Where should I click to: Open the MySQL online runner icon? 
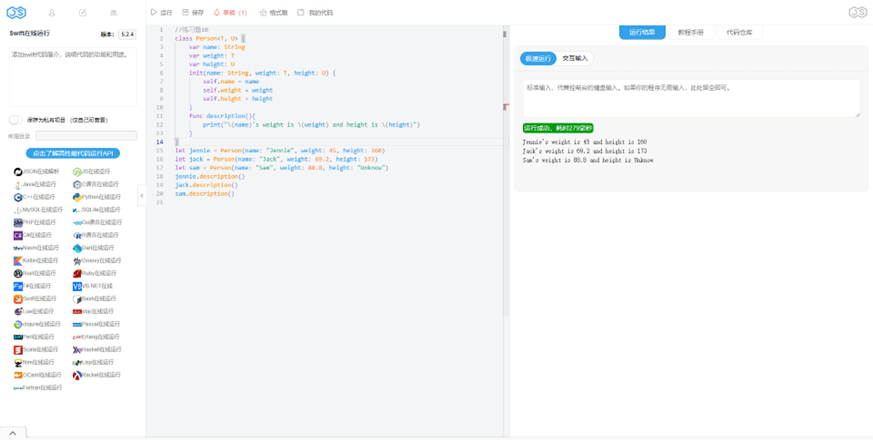pyautogui.click(x=18, y=210)
